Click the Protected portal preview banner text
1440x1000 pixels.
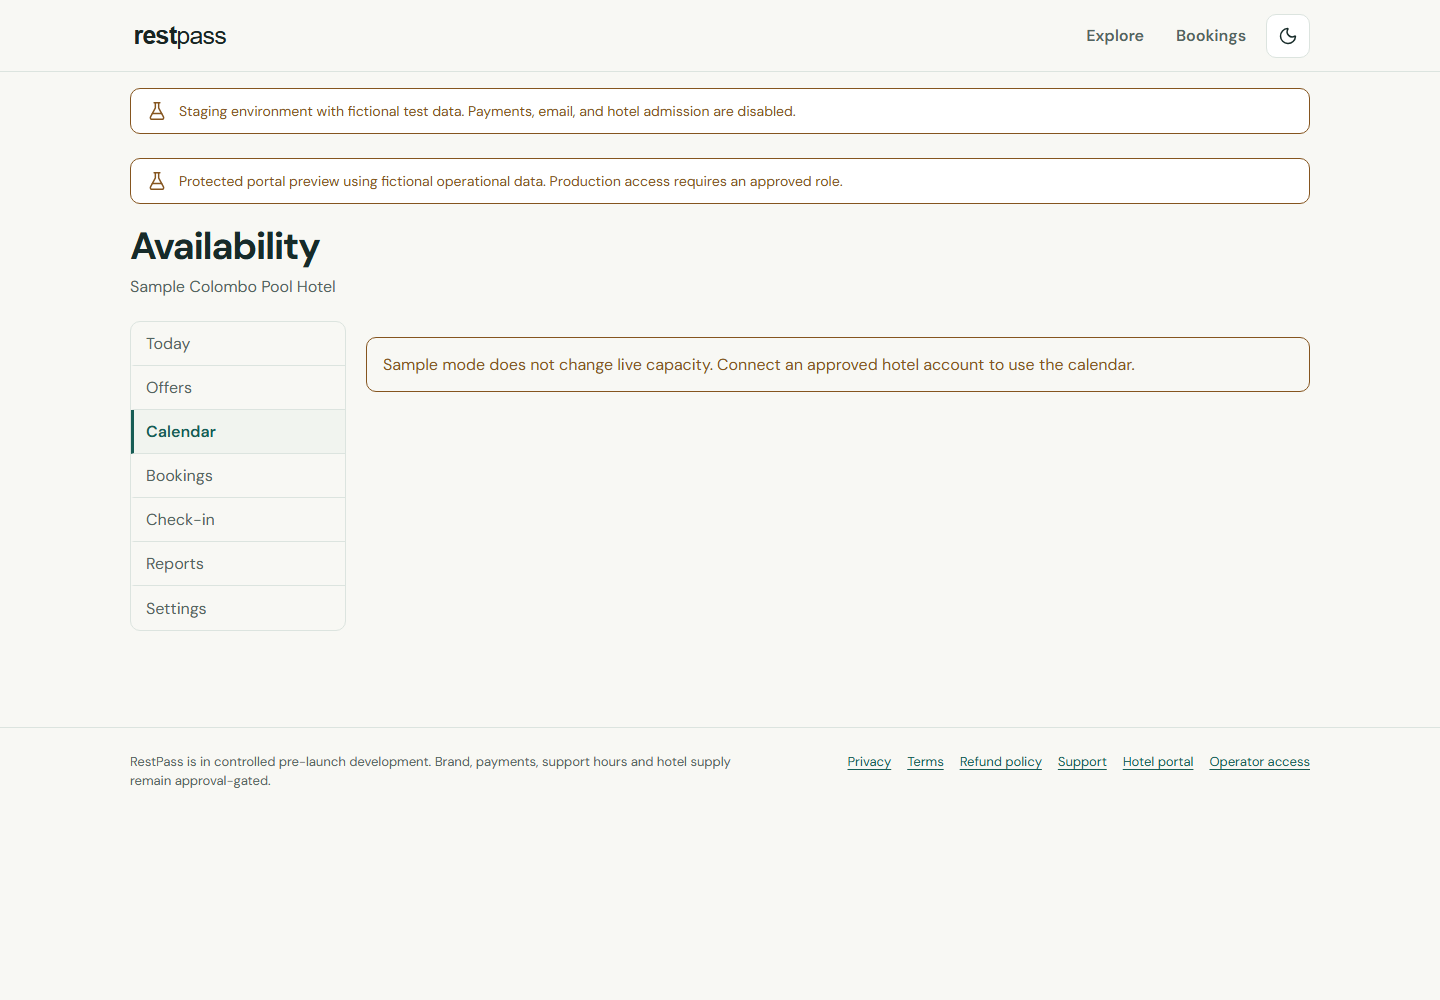pos(511,182)
